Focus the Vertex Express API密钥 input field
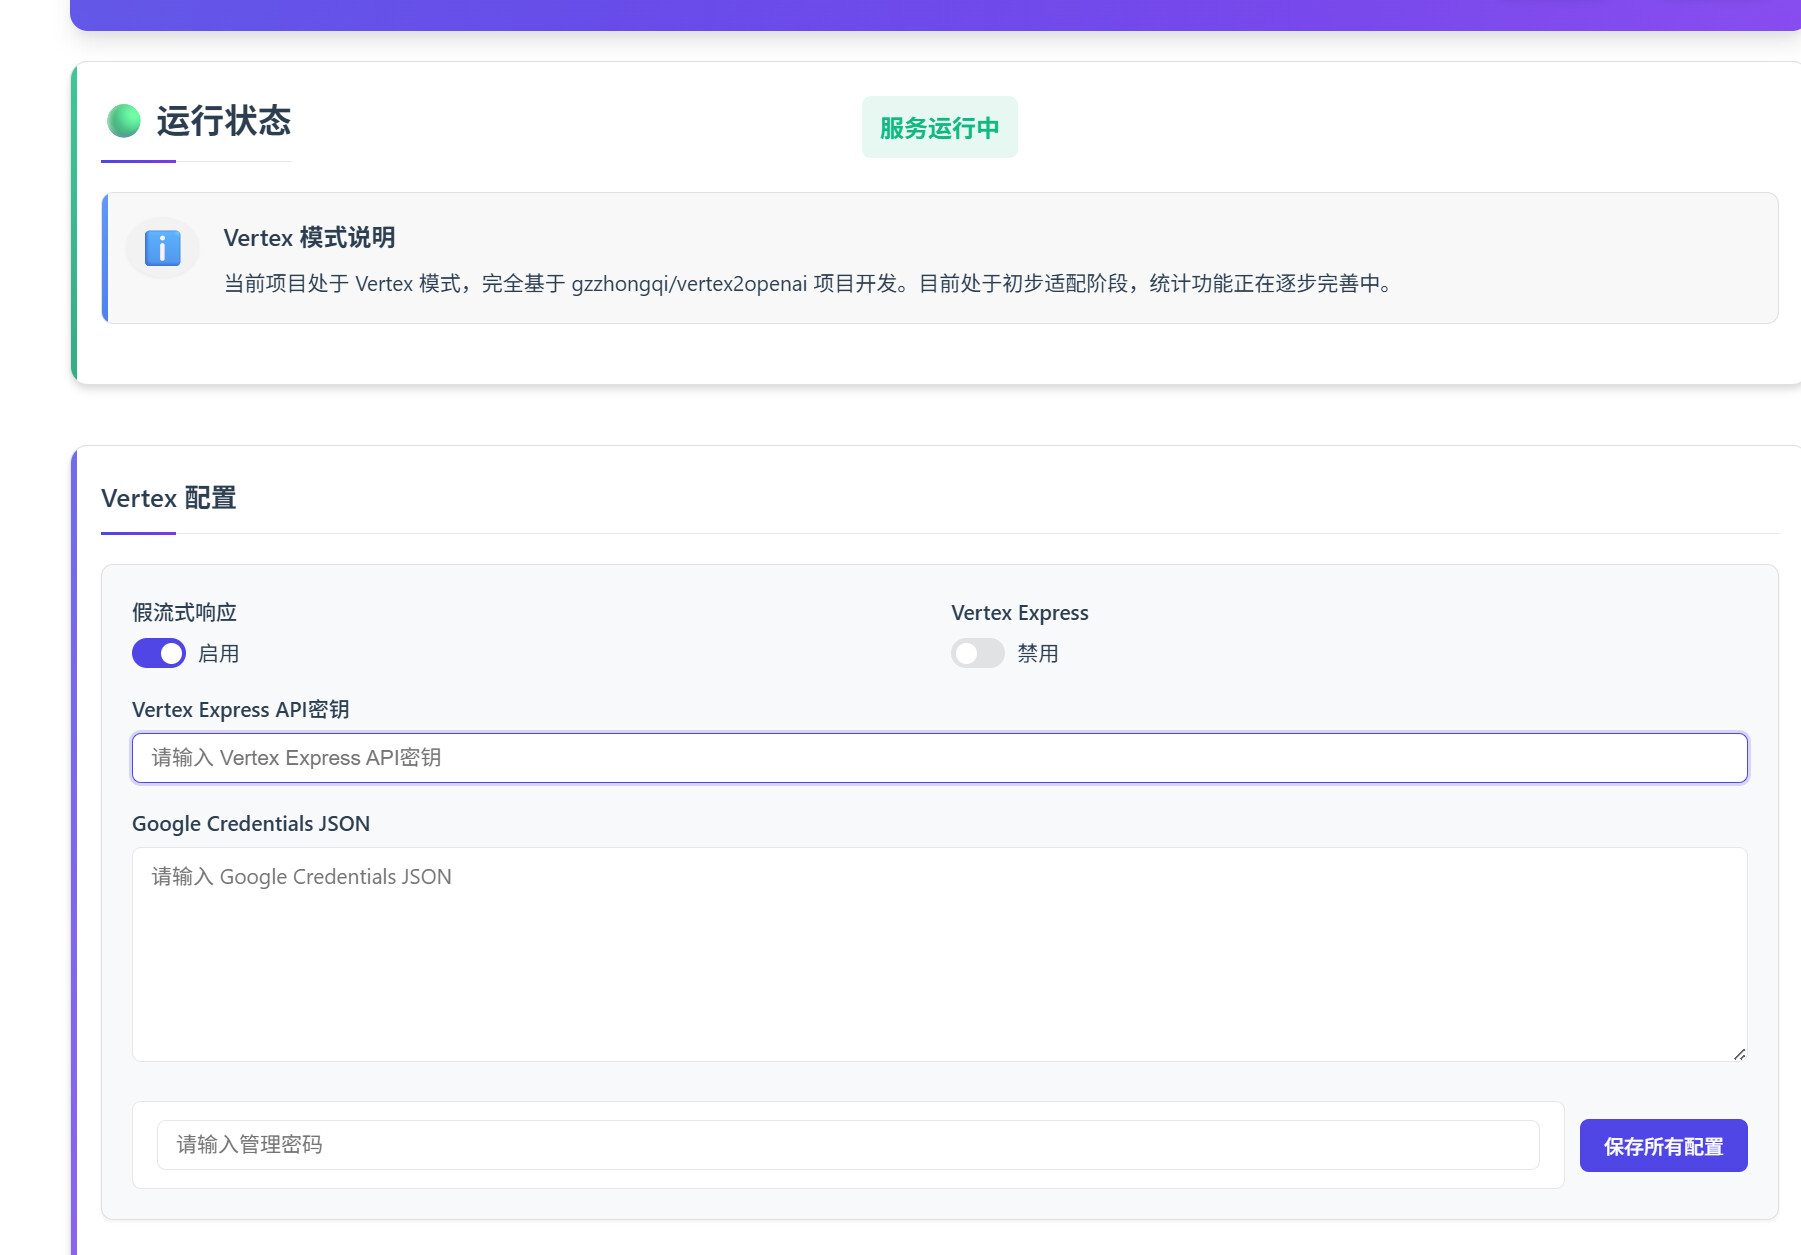Viewport: 1801px width, 1255px height. pos(939,758)
